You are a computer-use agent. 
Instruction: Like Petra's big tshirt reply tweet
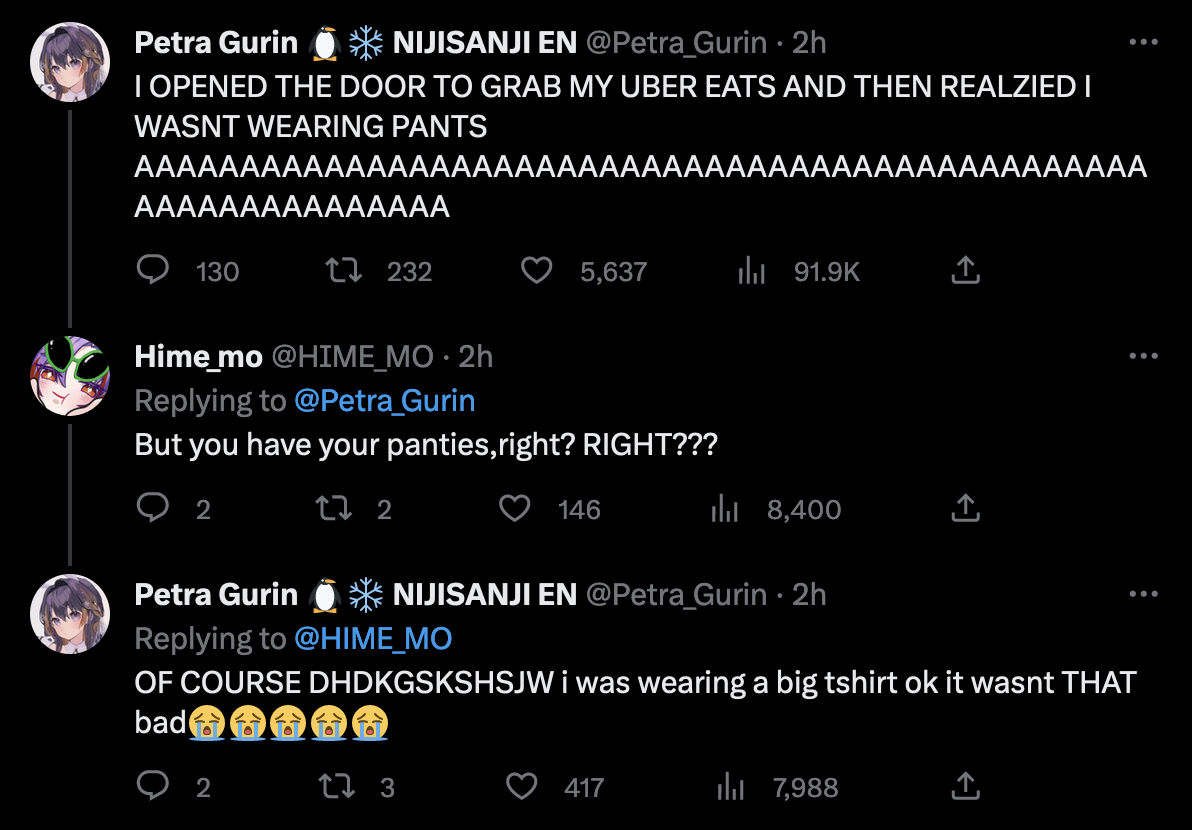[521, 787]
